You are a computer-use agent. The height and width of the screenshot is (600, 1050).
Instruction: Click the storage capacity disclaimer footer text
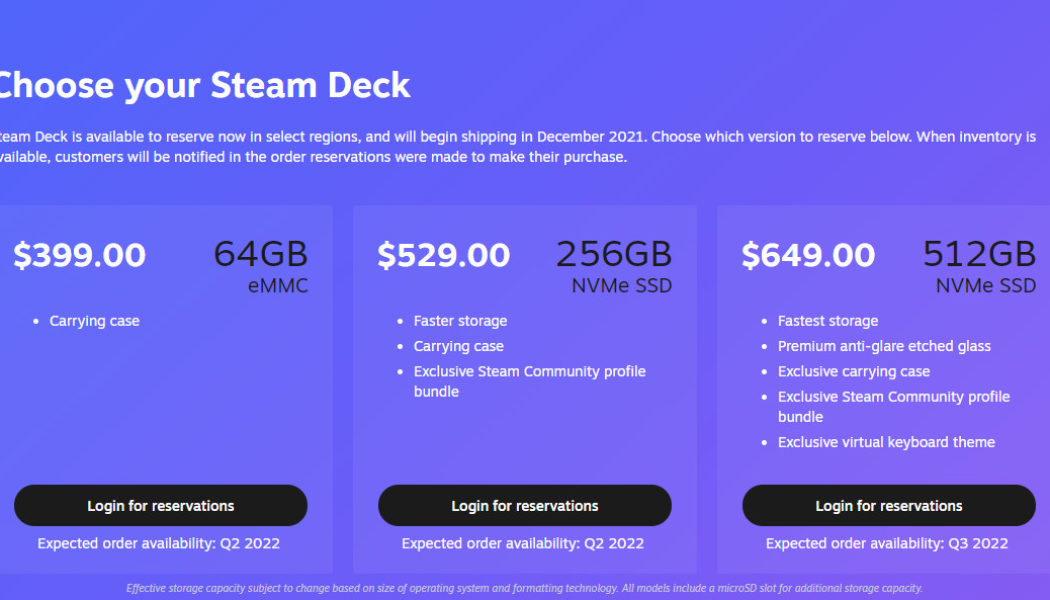[525, 588]
